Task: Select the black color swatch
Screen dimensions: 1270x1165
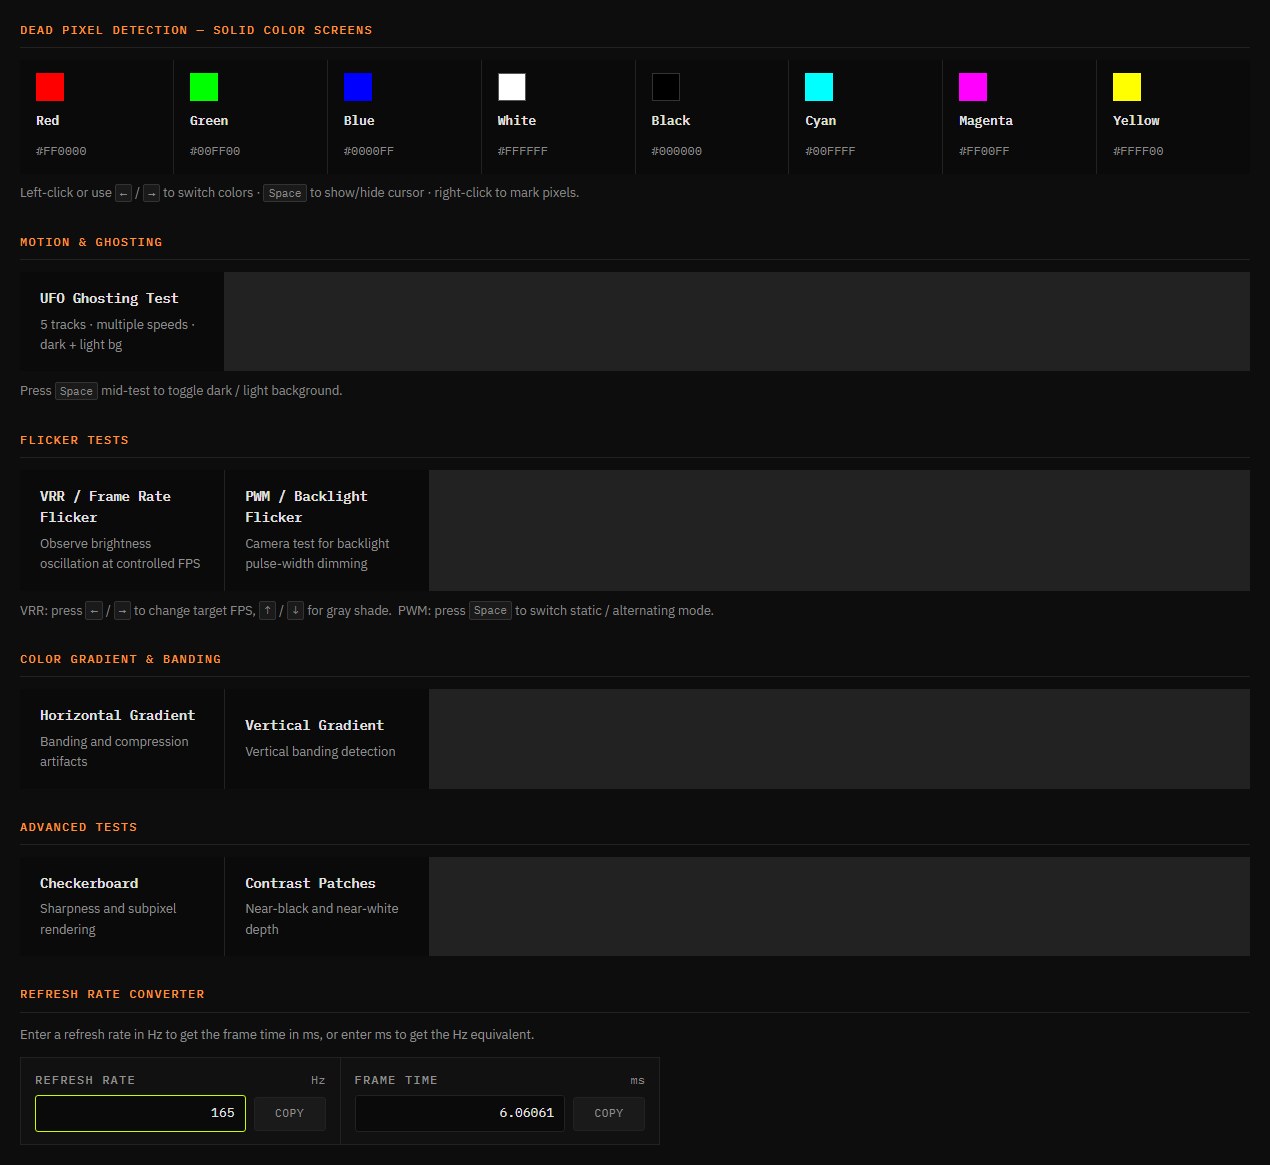Action: [x=666, y=87]
